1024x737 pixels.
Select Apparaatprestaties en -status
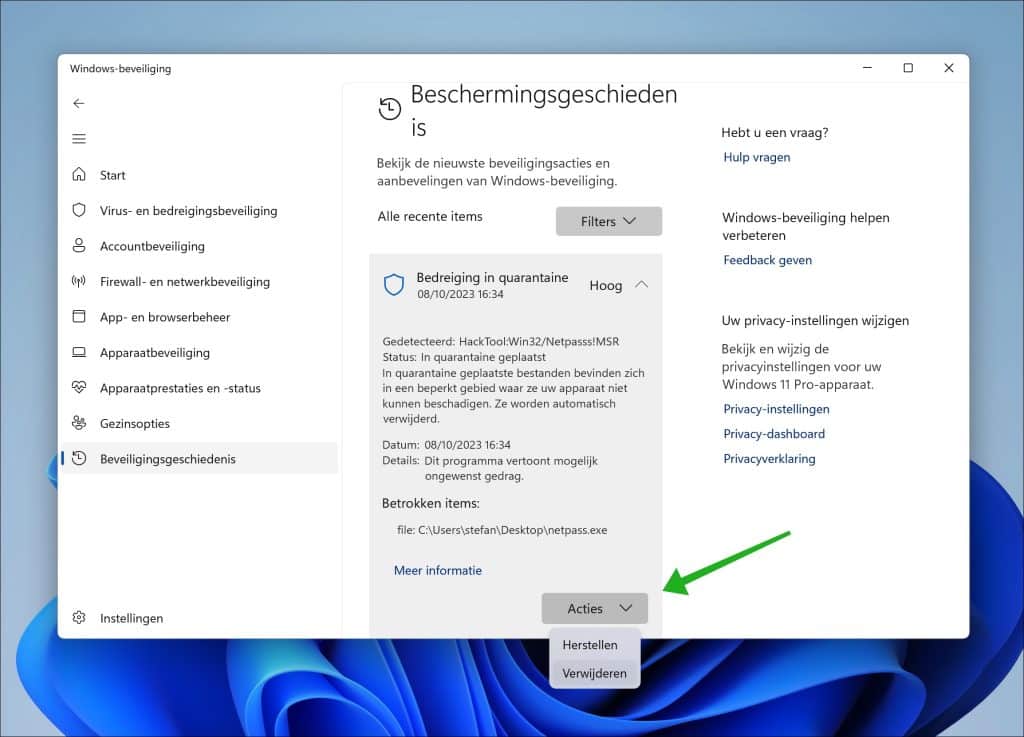[180, 388]
